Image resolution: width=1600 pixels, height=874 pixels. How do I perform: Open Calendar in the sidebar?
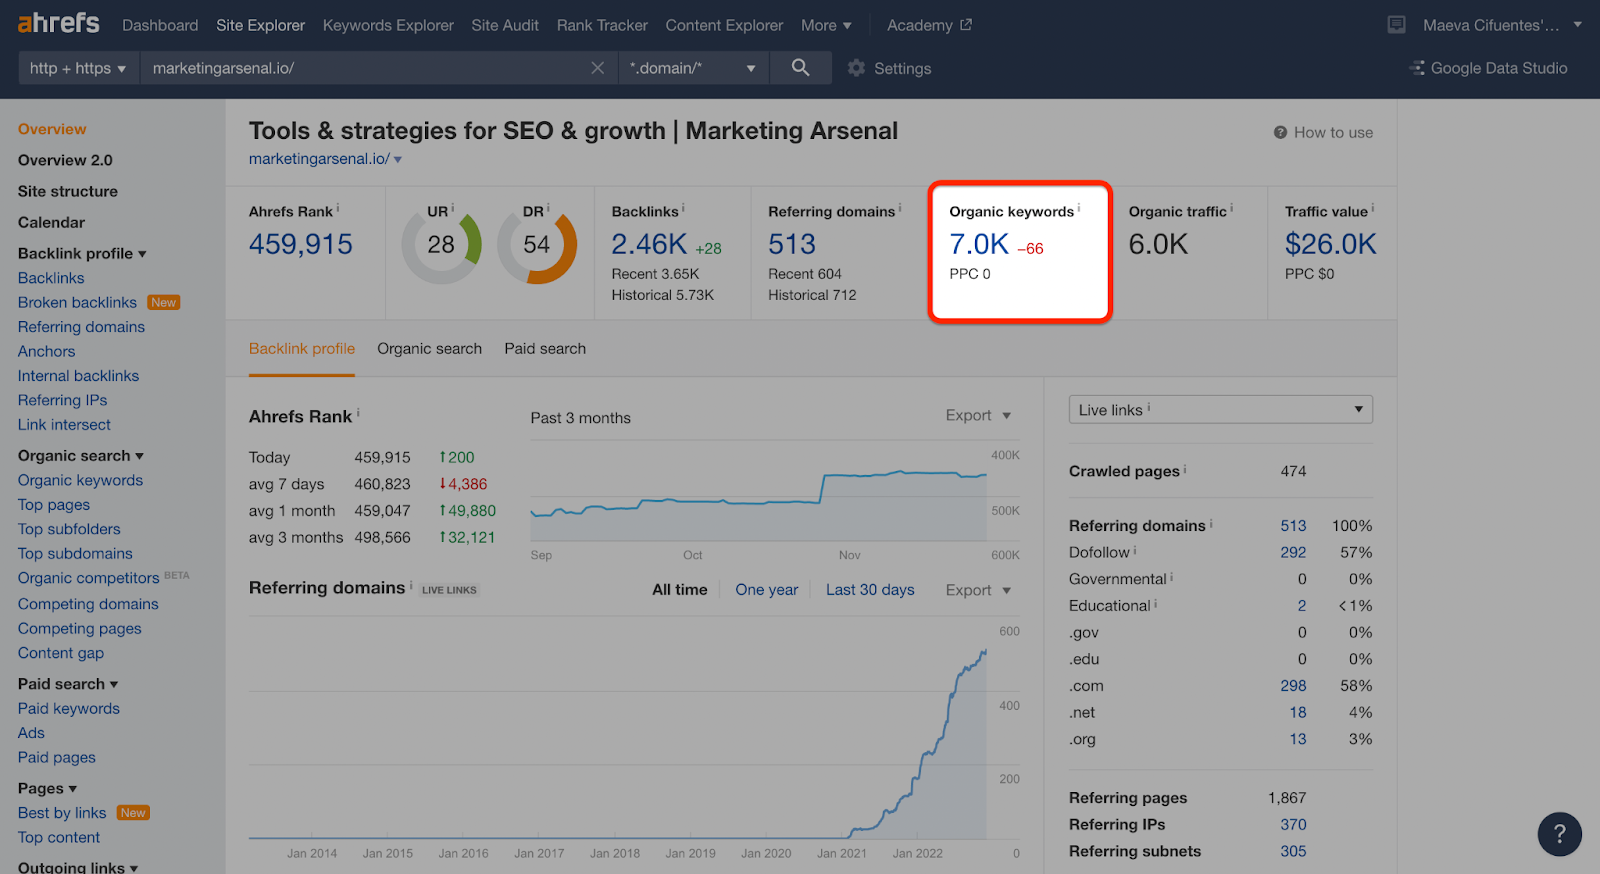(x=51, y=222)
